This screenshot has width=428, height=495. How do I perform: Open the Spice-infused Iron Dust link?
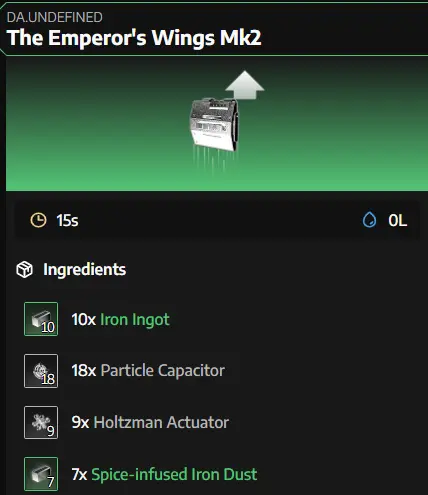[x=174, y=474]
